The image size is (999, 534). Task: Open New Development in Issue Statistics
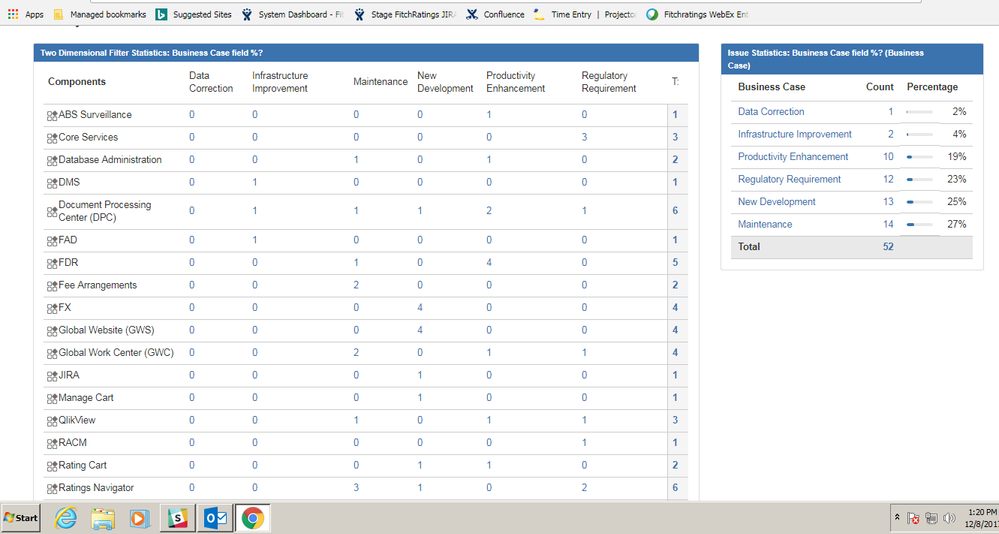(x=777, y=202)
